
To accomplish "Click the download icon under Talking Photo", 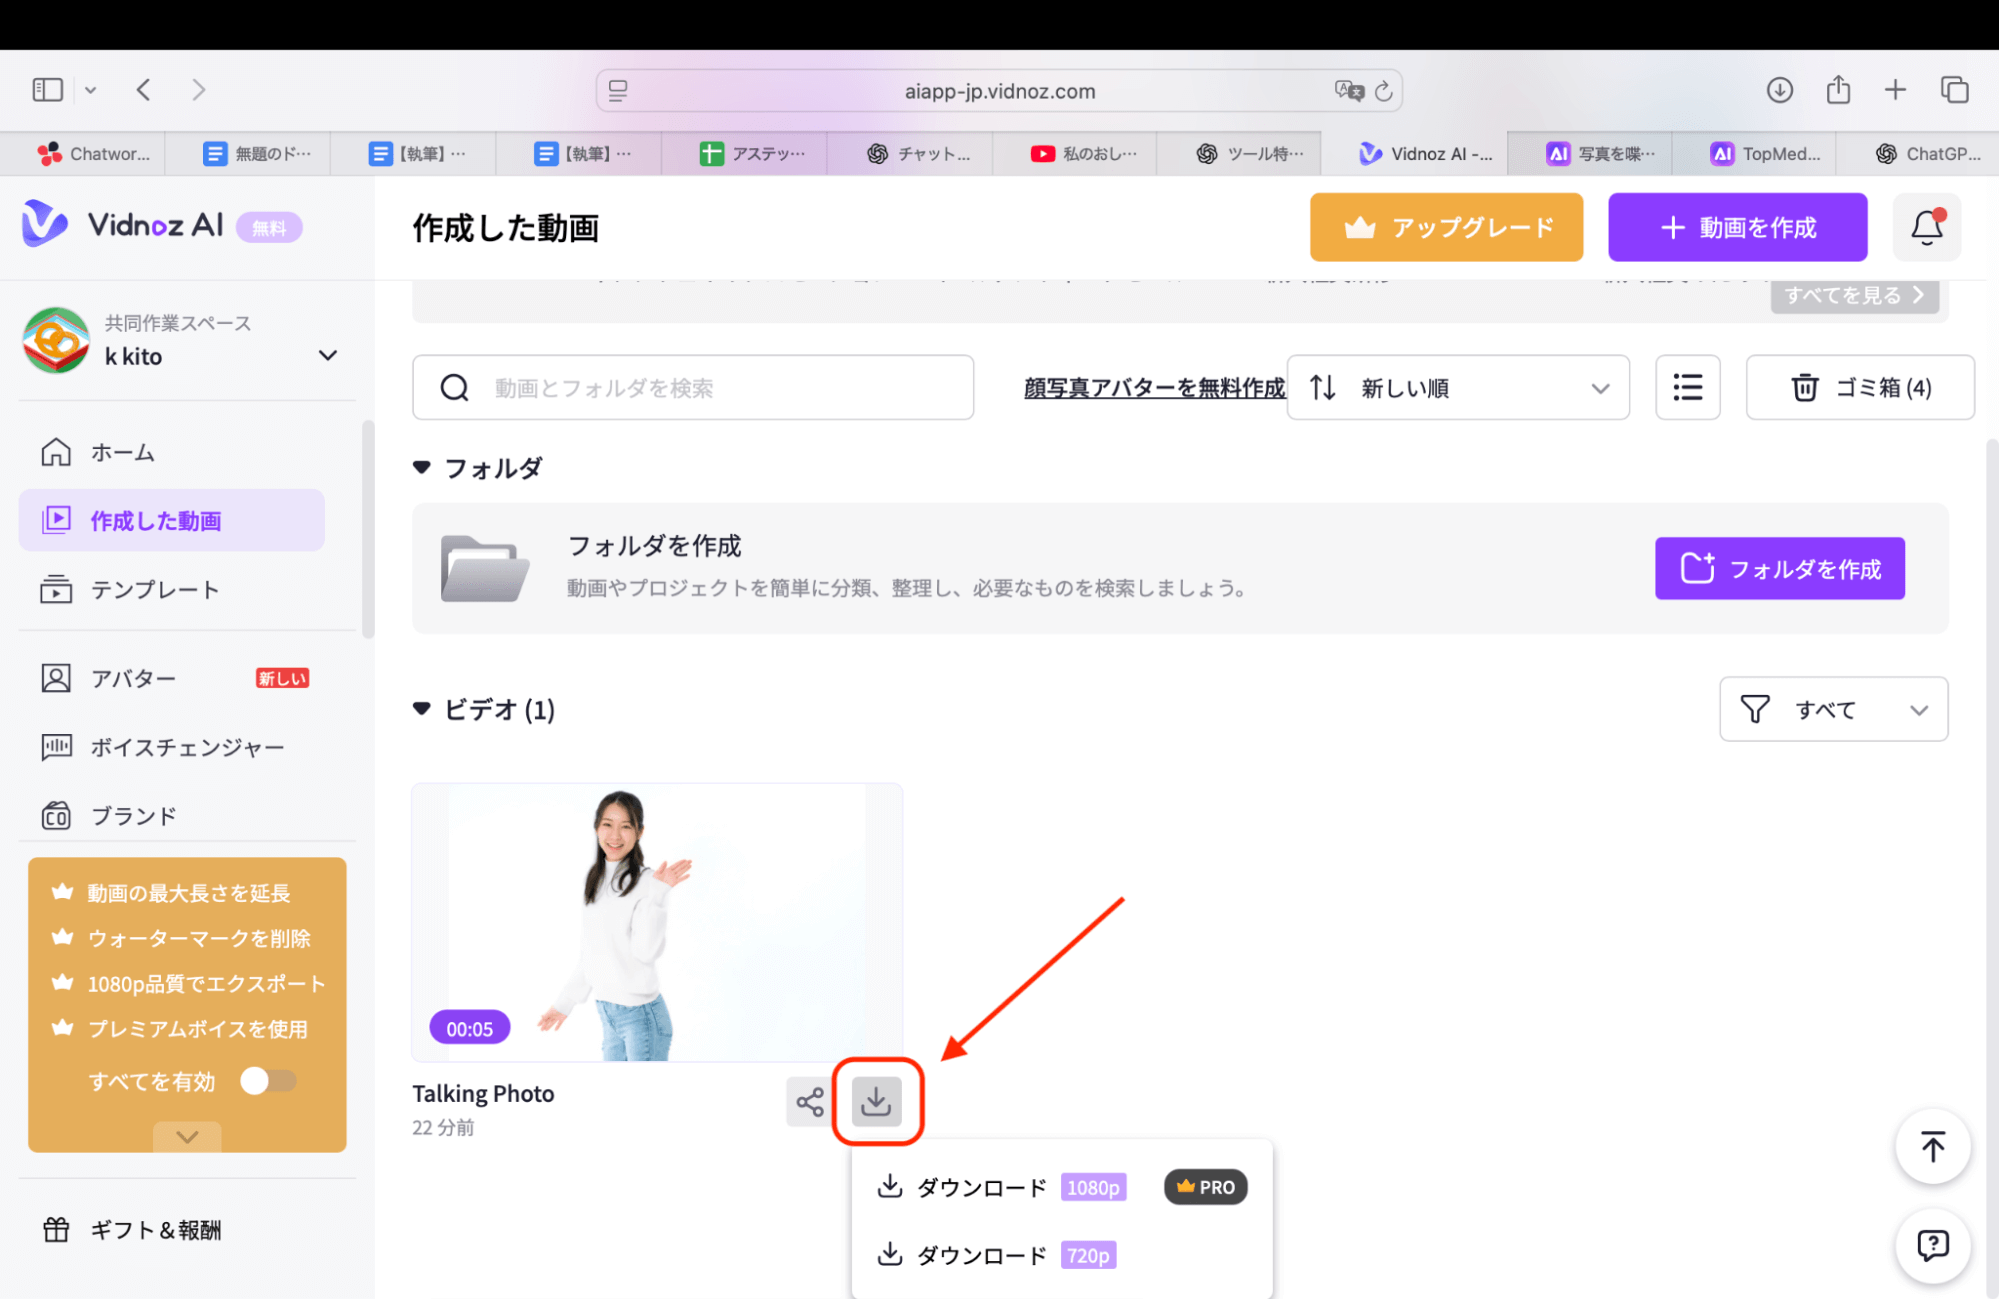I will [877, 1102].
